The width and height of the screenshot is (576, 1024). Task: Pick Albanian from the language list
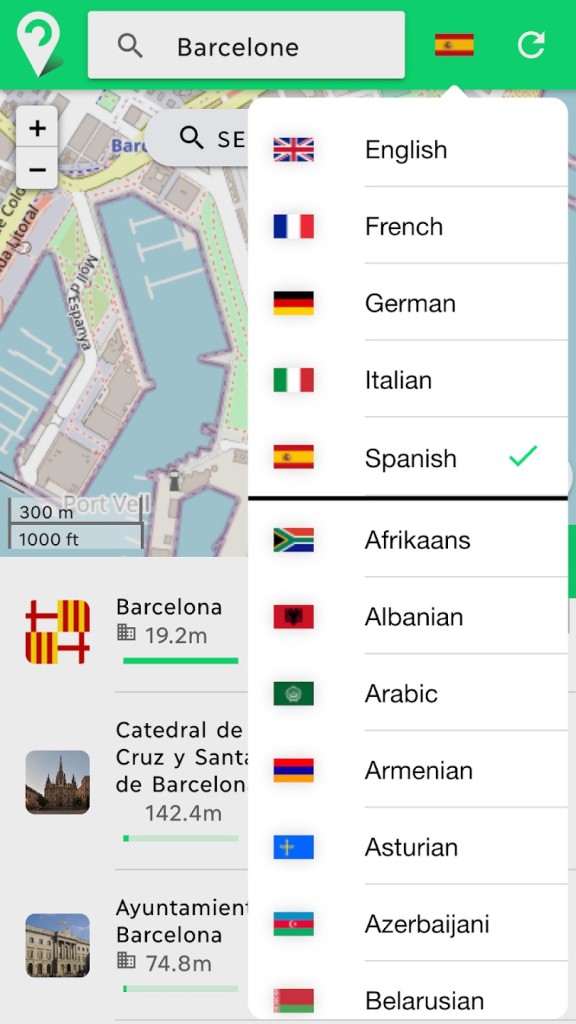tap(408, 616)
